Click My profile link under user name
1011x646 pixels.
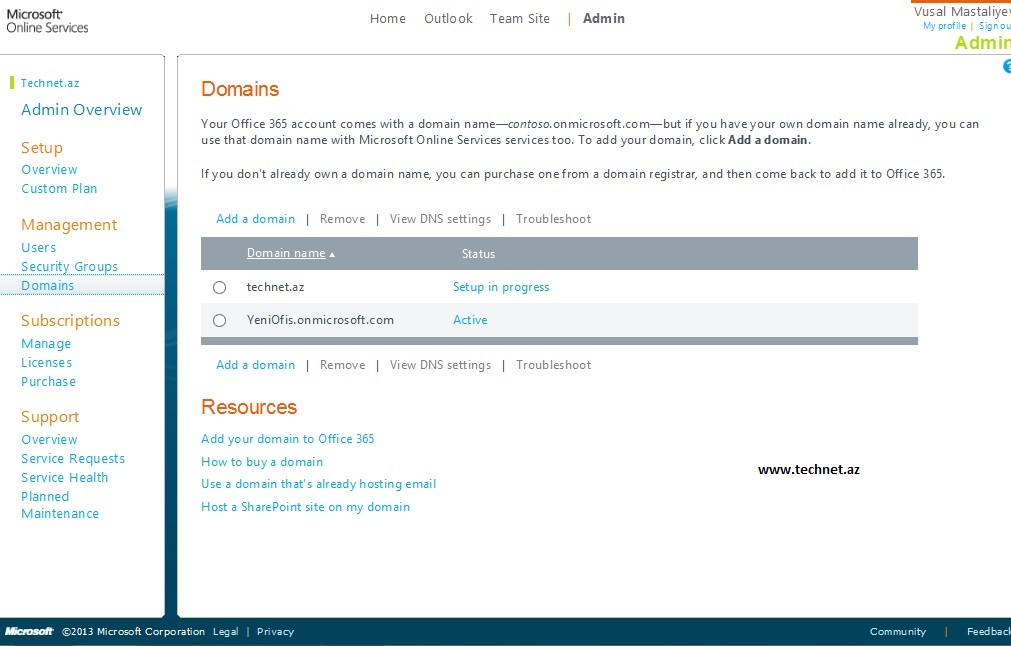[x=944, y=26]
